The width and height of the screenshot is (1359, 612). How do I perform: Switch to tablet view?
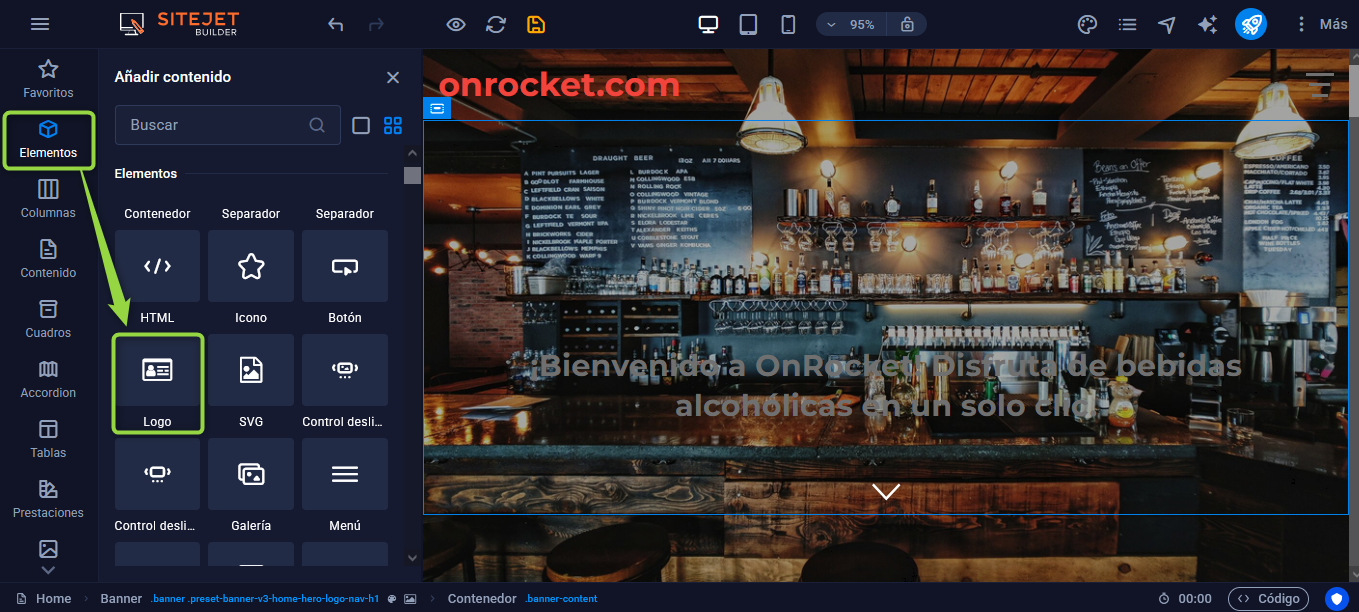pos(748,24)
